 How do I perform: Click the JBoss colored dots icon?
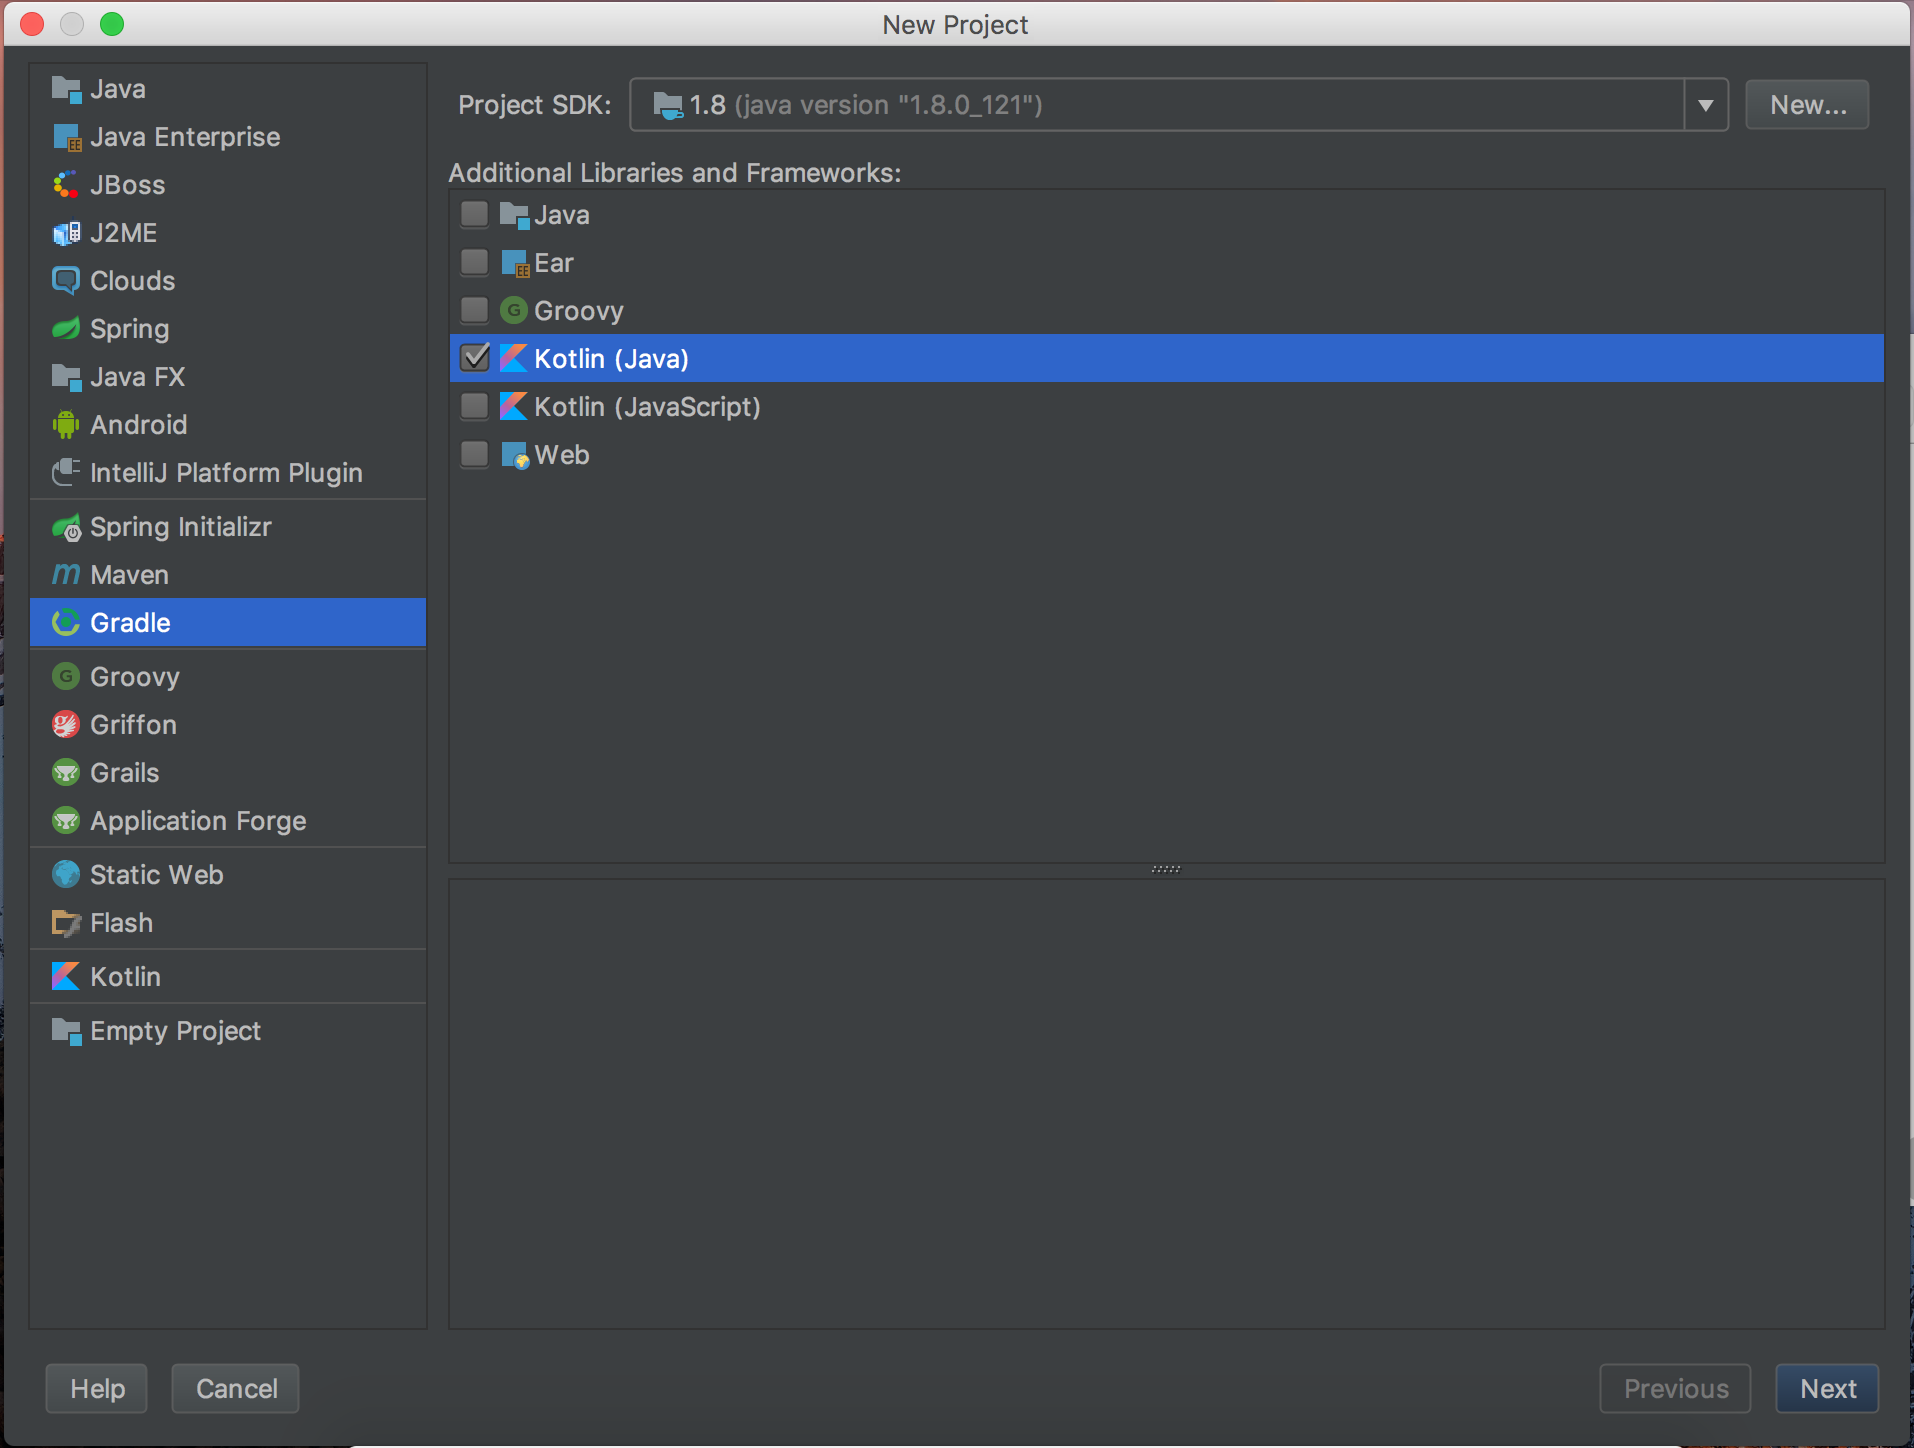coord(66,185)
